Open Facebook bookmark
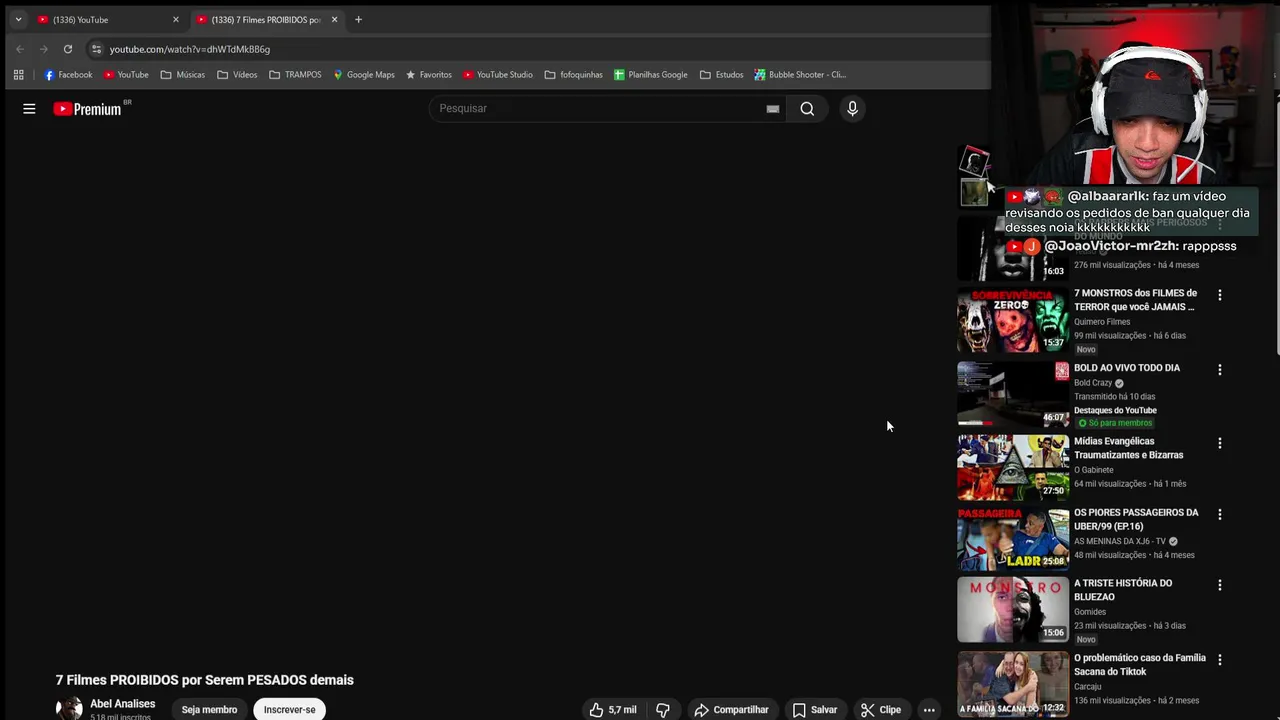 68,75
